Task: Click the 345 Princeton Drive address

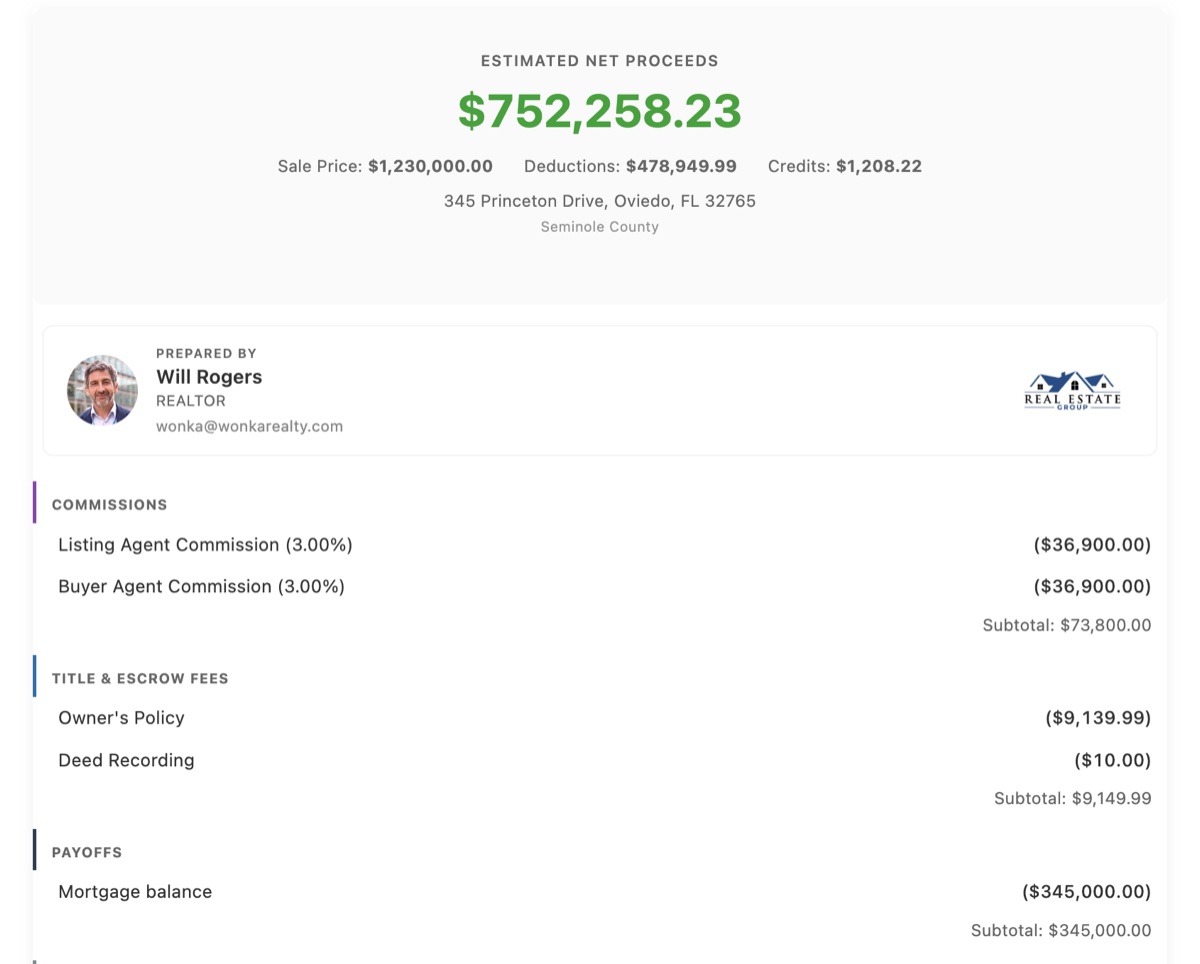Action: pos(599,201)
